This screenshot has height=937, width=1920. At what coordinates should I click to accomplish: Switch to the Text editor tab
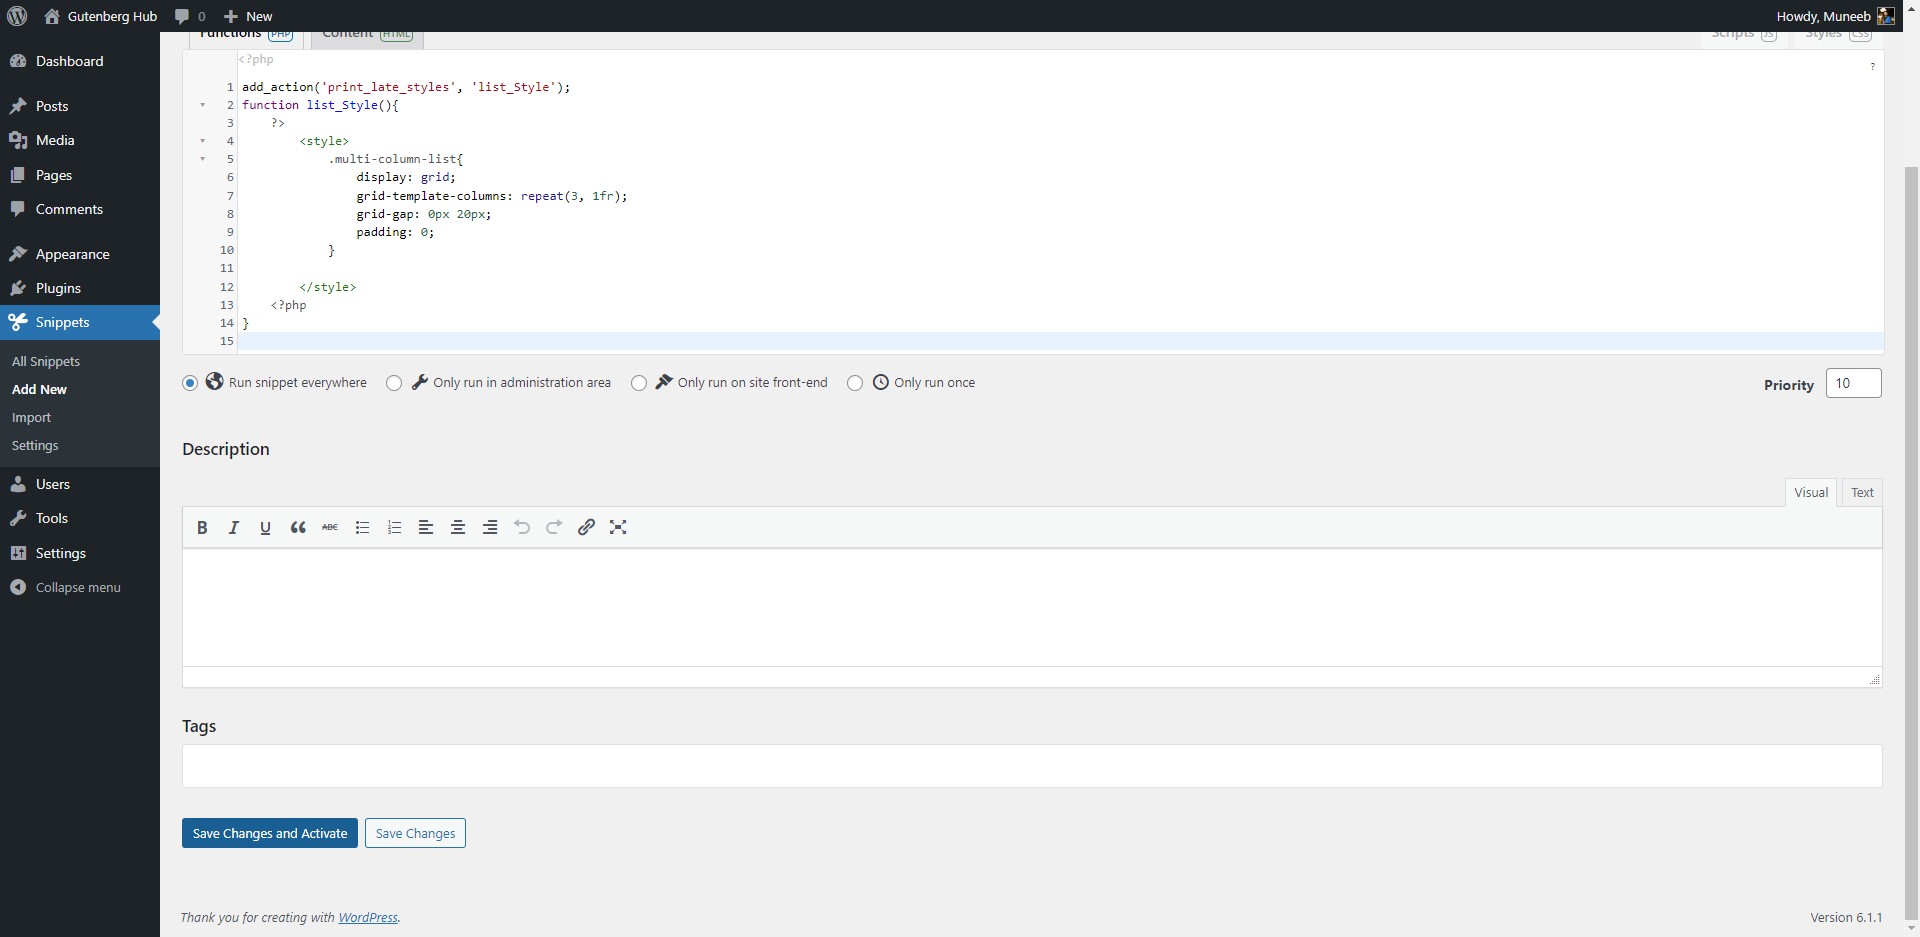(1862, 492)
